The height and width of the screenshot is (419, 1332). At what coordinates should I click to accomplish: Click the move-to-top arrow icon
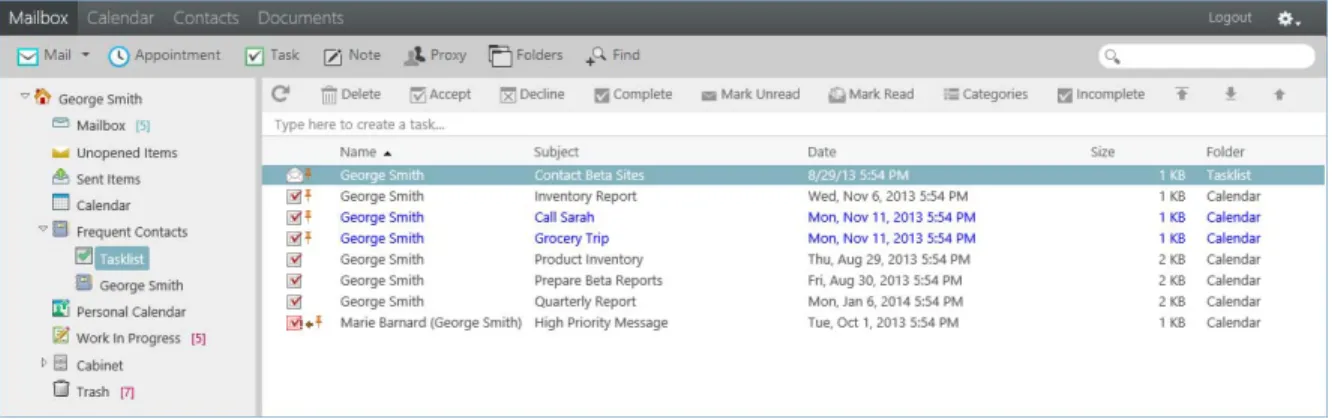click(x=1182, y=94)
